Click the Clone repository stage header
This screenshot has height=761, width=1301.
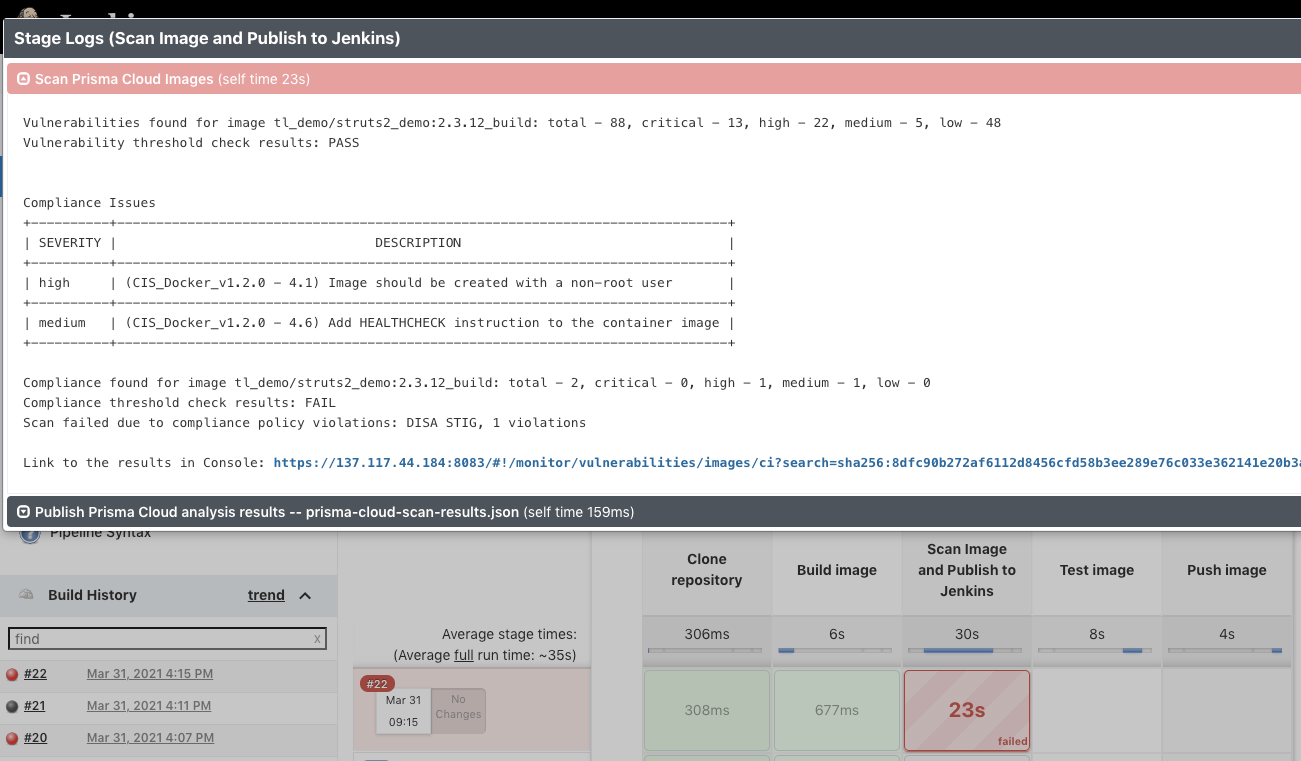point(707,570)
